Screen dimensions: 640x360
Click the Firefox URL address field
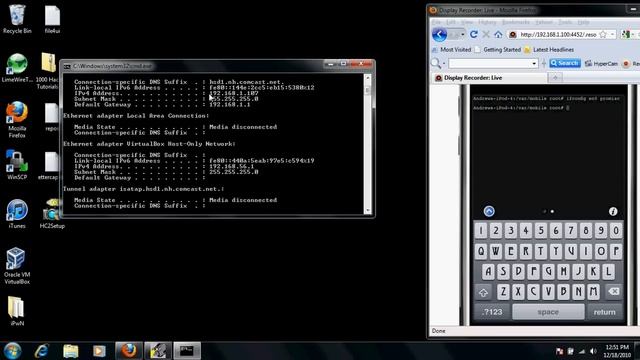click(558, 35)
